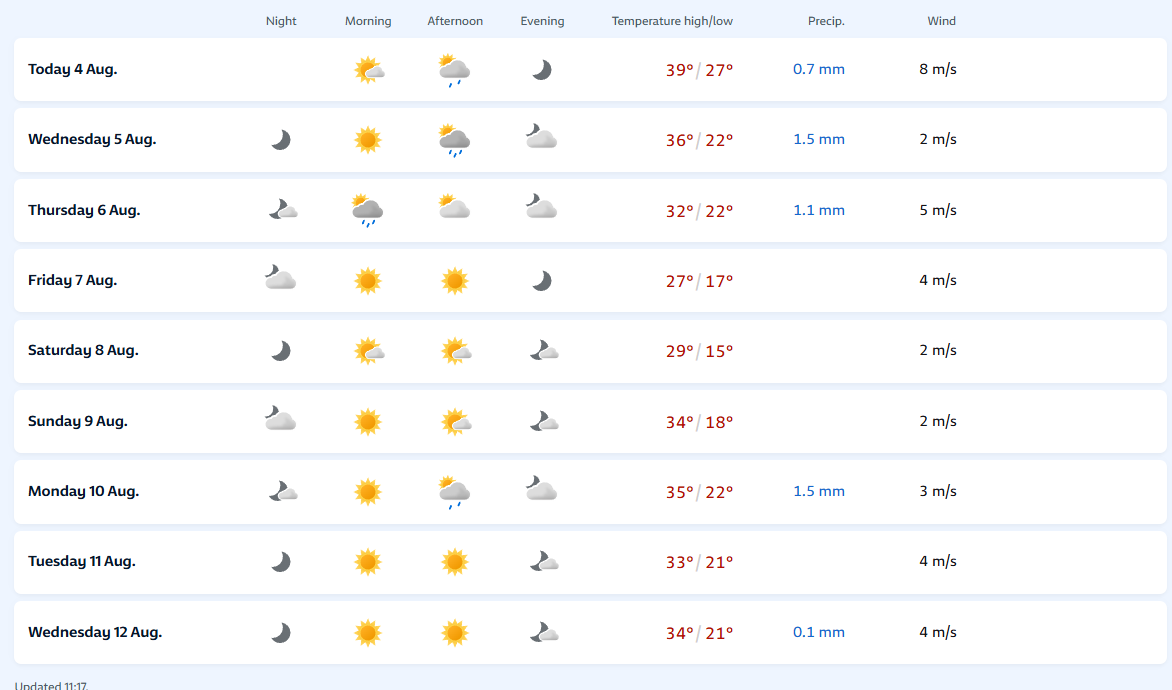Click Monday 10 Aug. afternoon rain icon

(454, 493)
